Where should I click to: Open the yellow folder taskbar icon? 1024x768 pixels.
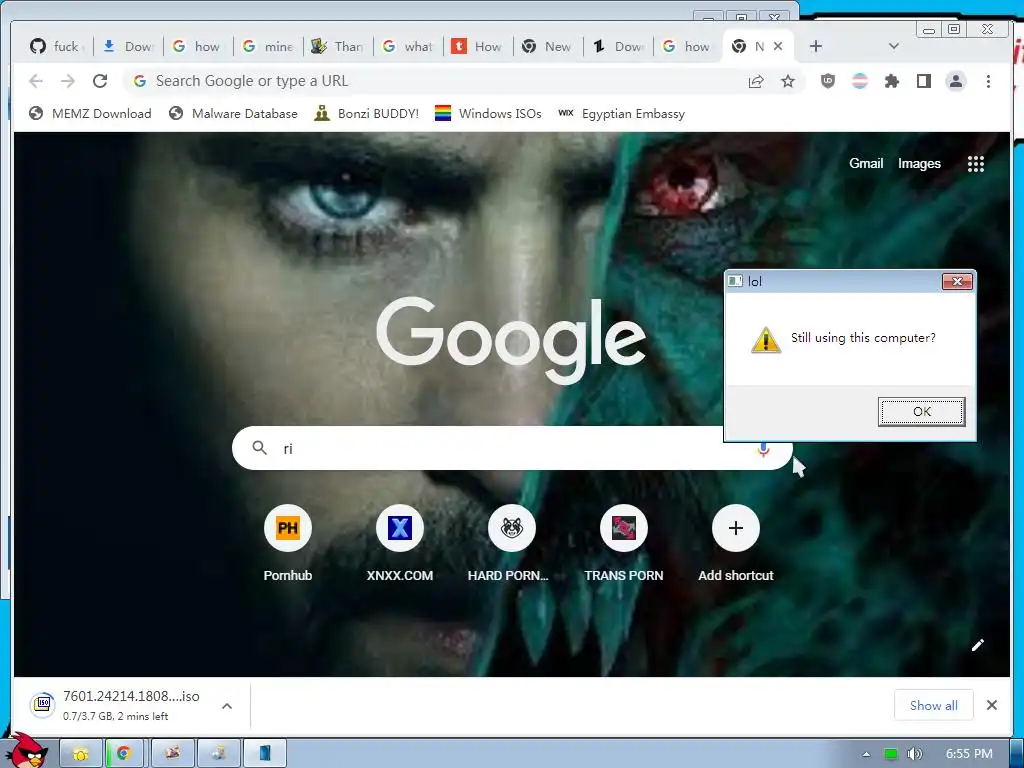coord(81,754)
